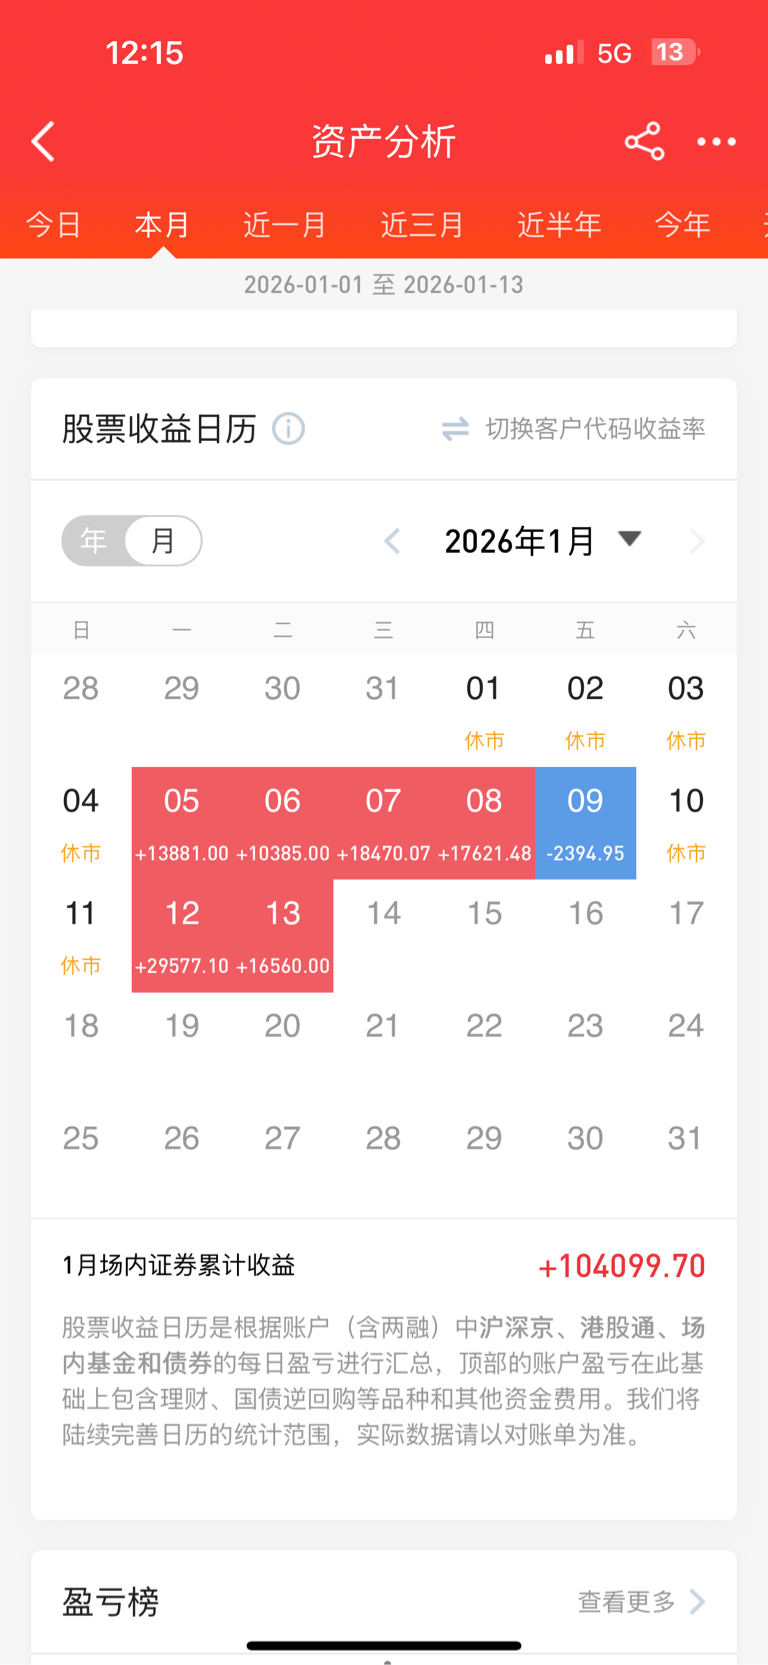
Task: Switch to the 今日 tab
Action: click(x=53, y=224)
